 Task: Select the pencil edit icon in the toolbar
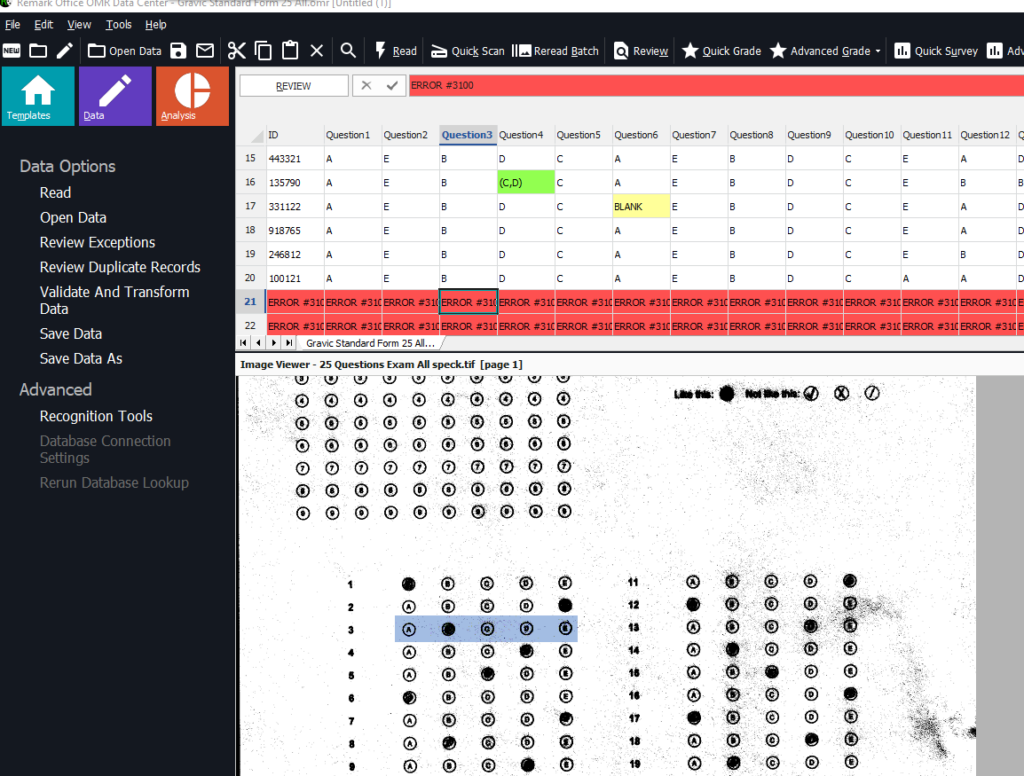tap(65, 50)
